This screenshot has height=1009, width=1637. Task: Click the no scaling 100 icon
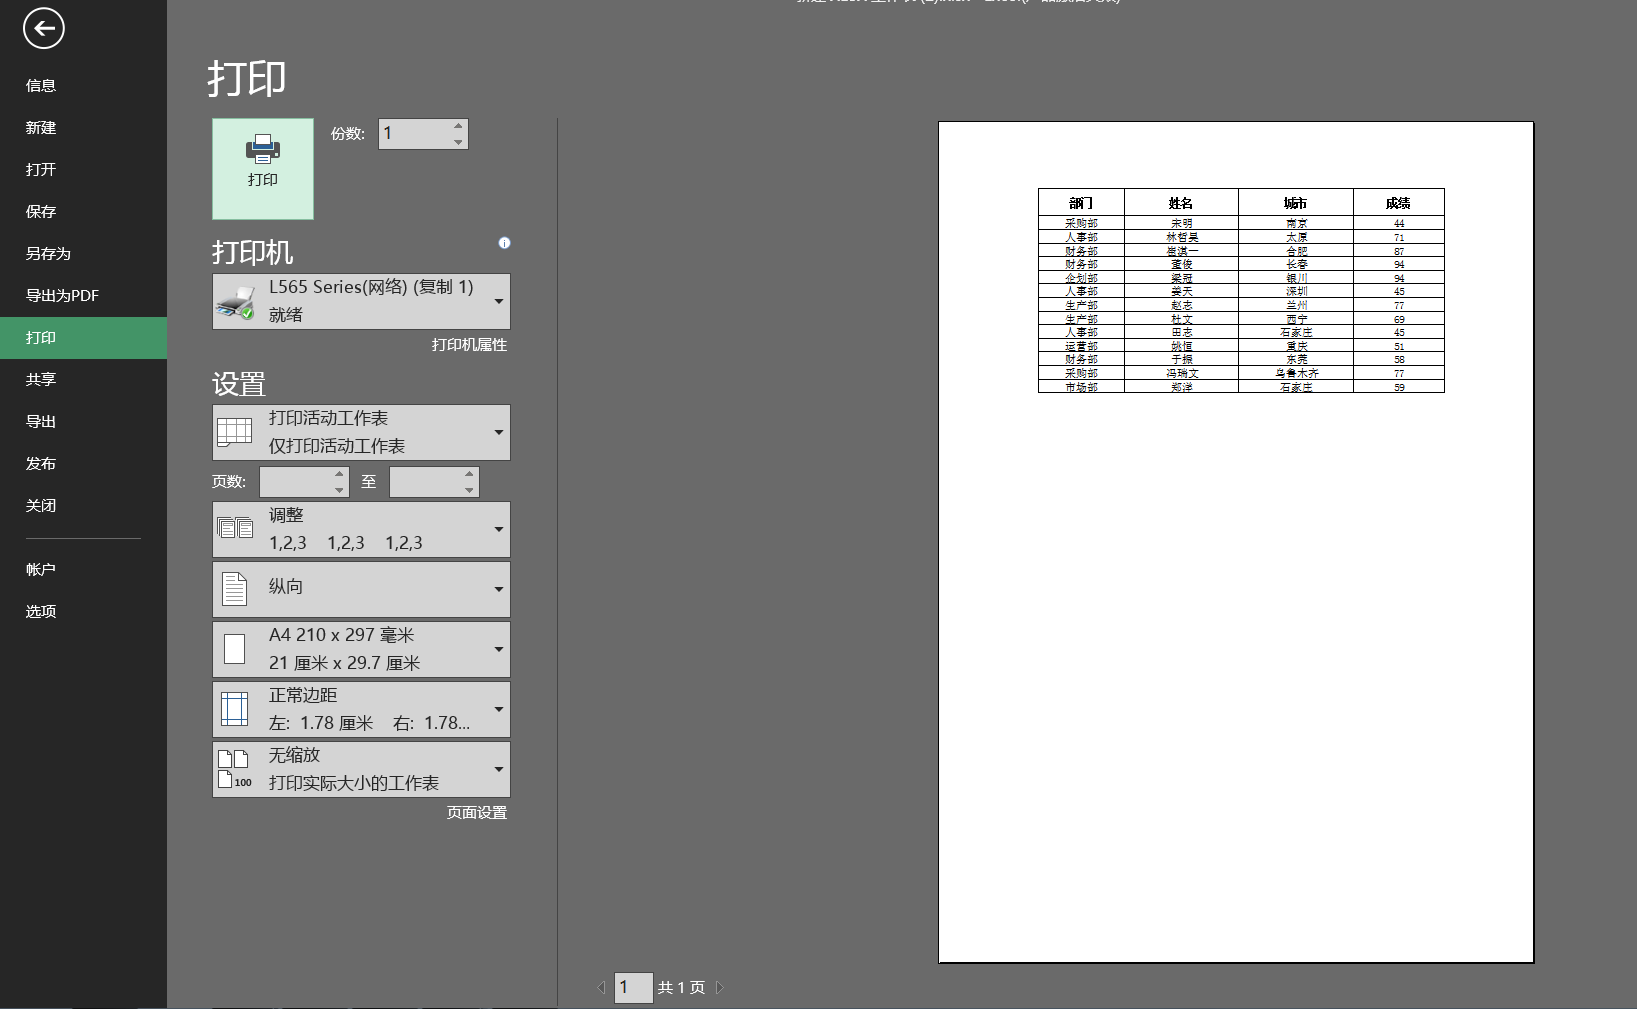[235, 769]
